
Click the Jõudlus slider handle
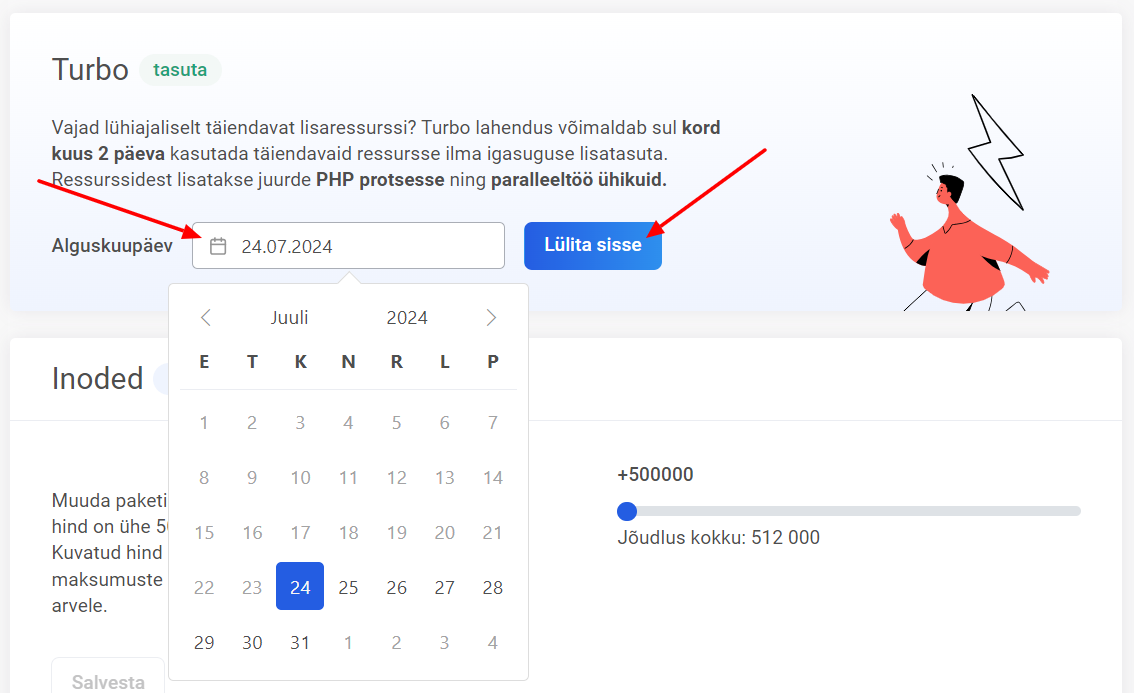tap(627, 511)
